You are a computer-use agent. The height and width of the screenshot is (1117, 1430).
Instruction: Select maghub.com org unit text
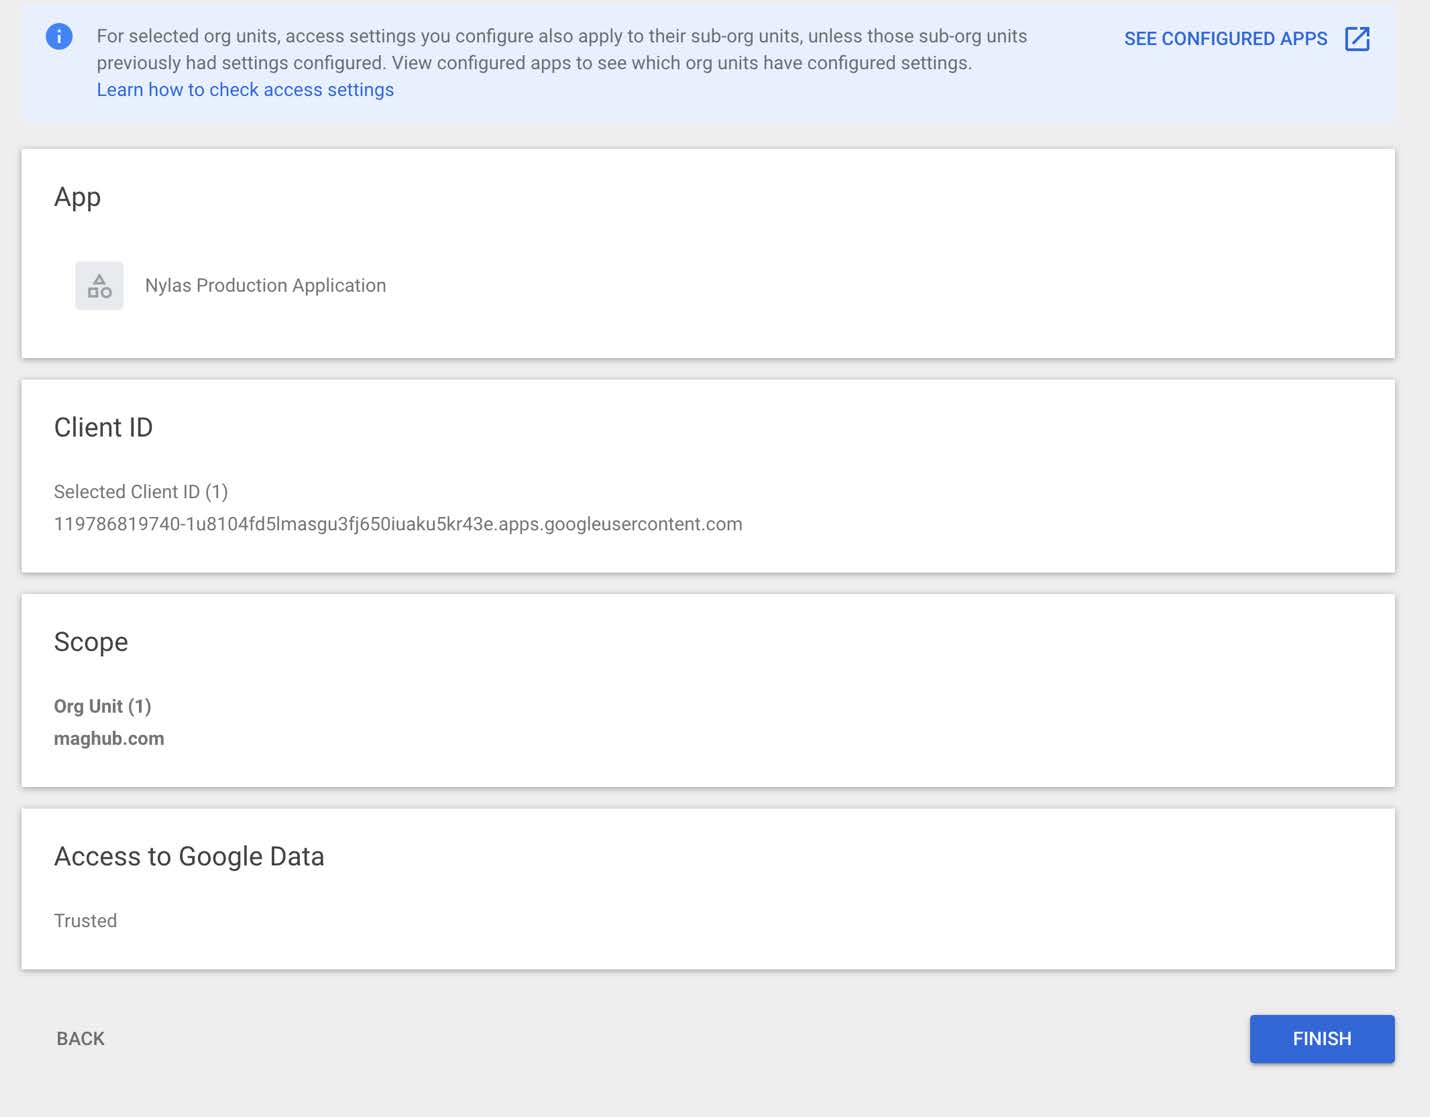pyautogui.click(x=109, y=739)
